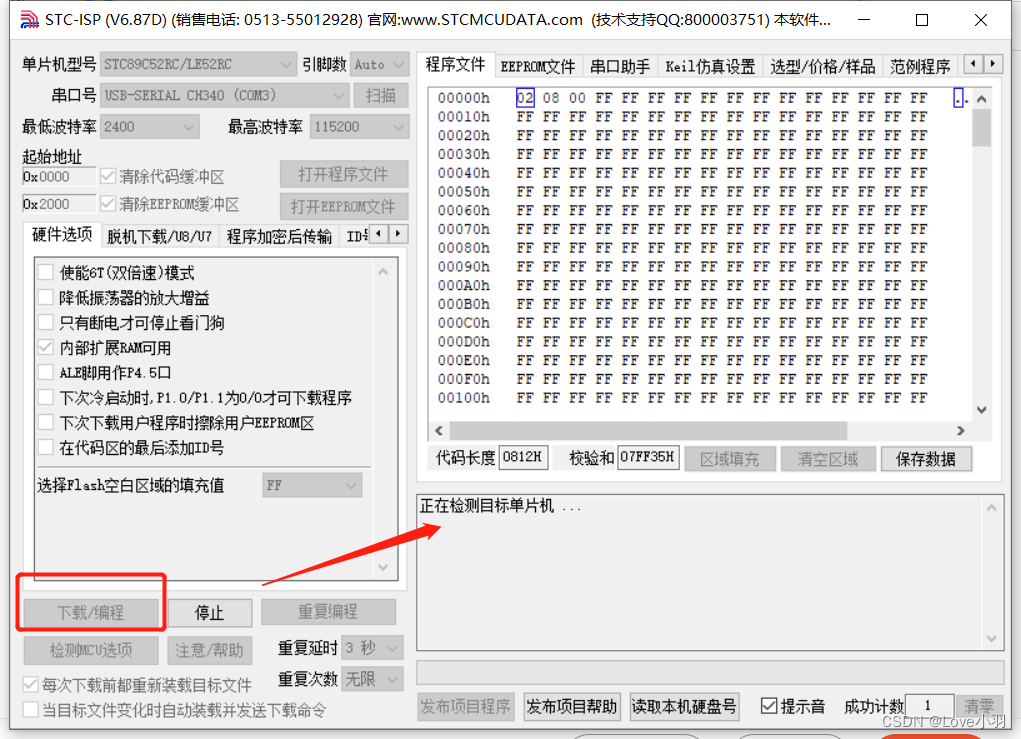Click the download progress bar

click(710, 673)
